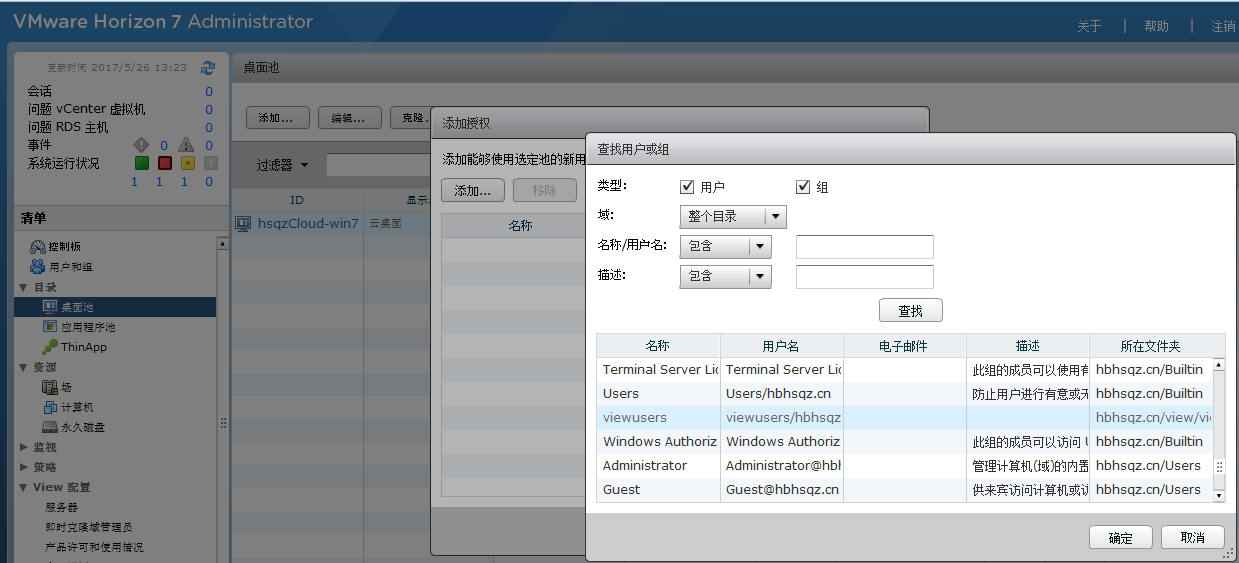Select the Administrator row in results
This screenshot has width=1239, height=563.
click(x=904, y=465)
